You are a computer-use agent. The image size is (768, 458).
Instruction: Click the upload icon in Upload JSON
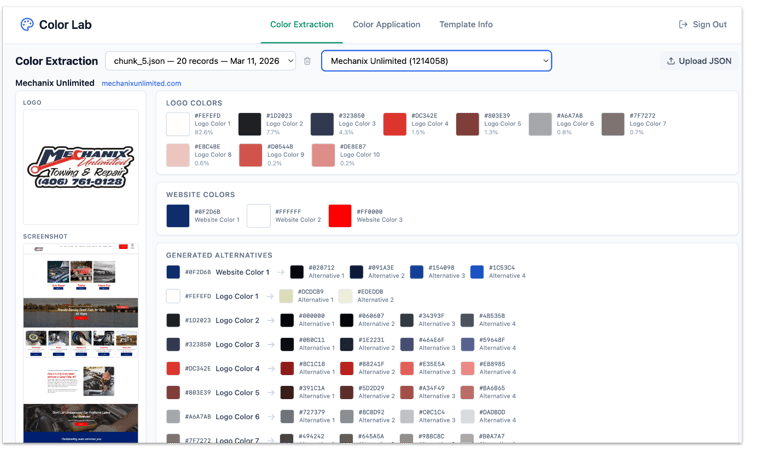671,61
